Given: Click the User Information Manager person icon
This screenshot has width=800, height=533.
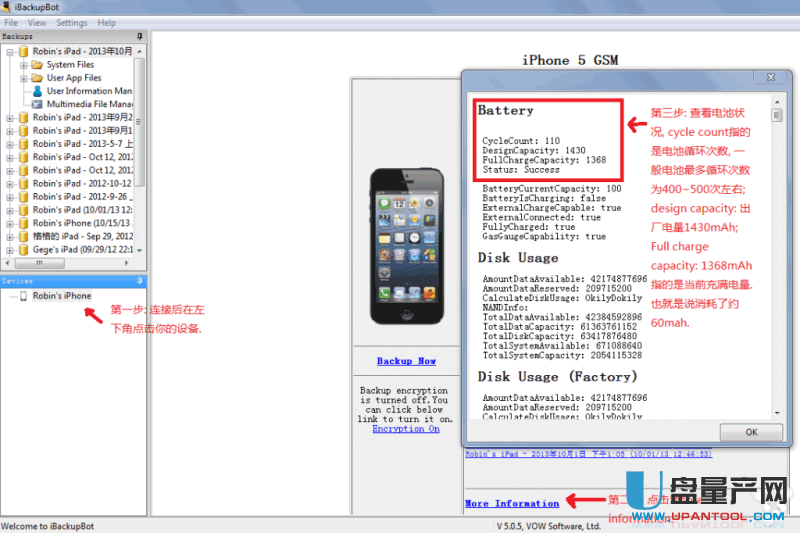Looking at the screenshot, I should pos(37,91).
